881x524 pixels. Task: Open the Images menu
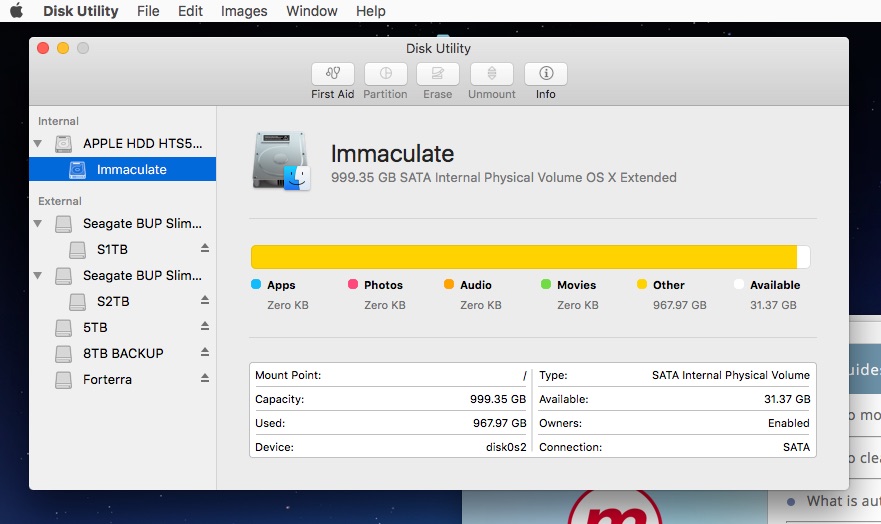click(x=244, y=11)
